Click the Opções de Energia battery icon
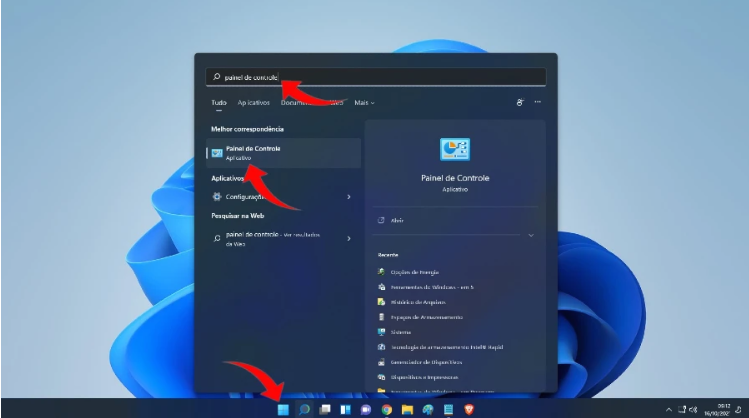 pyautogui.click(x=381, y=272)
